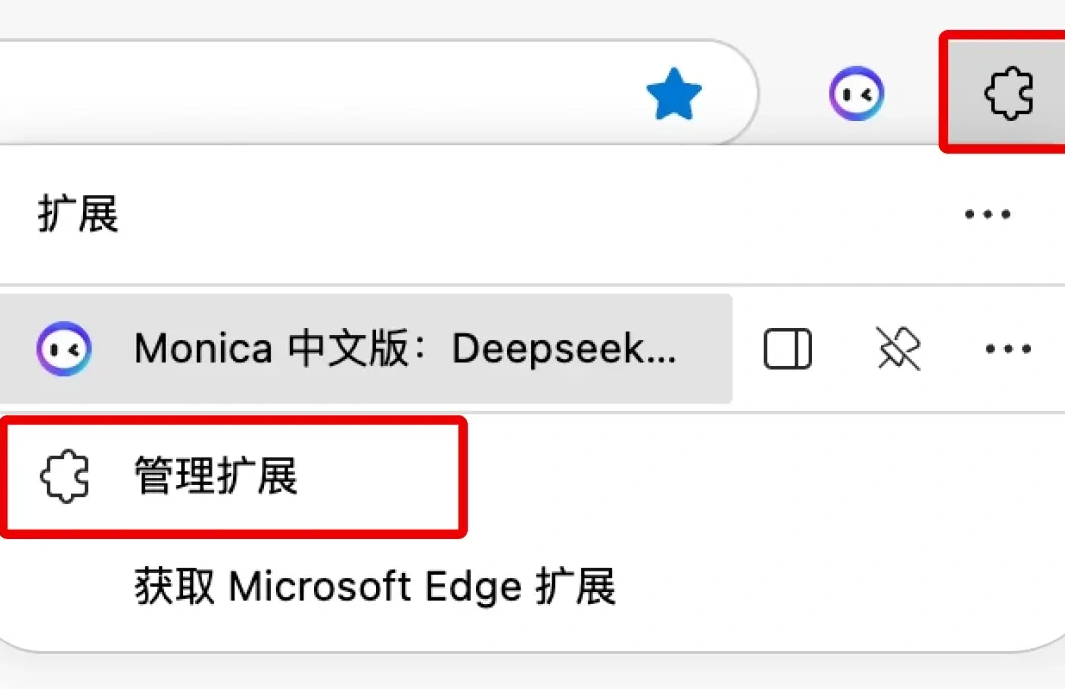
Task: Click the 扩展 panel heading
Action: [x=78, y=213]
